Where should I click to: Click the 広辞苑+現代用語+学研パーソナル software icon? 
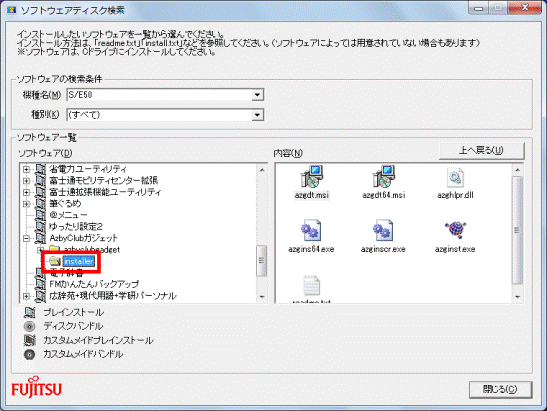coord(40,296)
